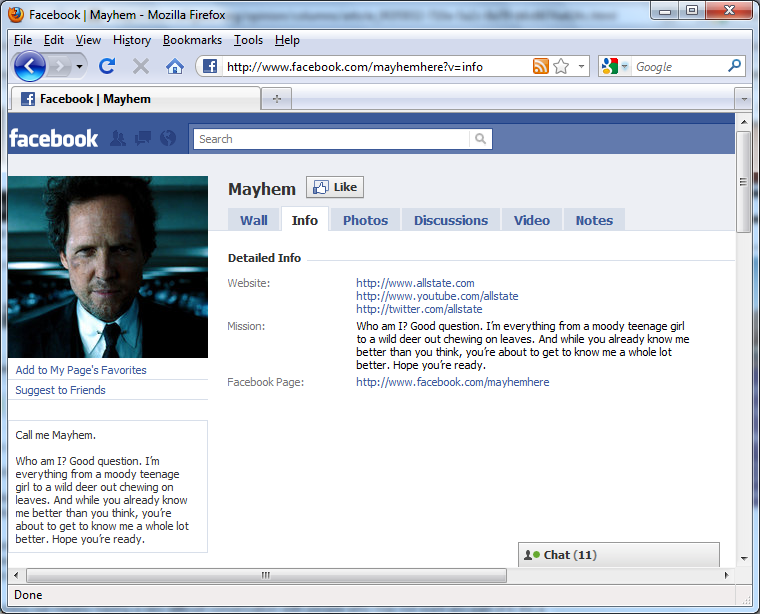Open the Video tab
Image resolution: width=760 pixels, height=614 pixels.
pos(532,220)
